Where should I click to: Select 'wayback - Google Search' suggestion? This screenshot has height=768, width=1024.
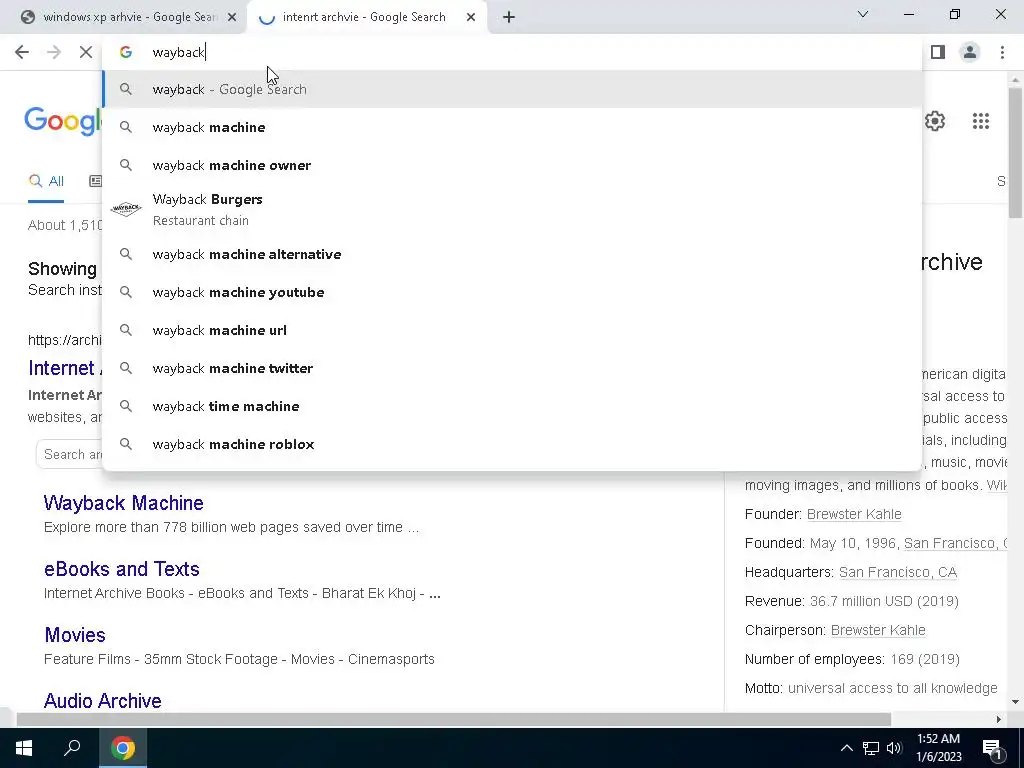click(512, 89)
